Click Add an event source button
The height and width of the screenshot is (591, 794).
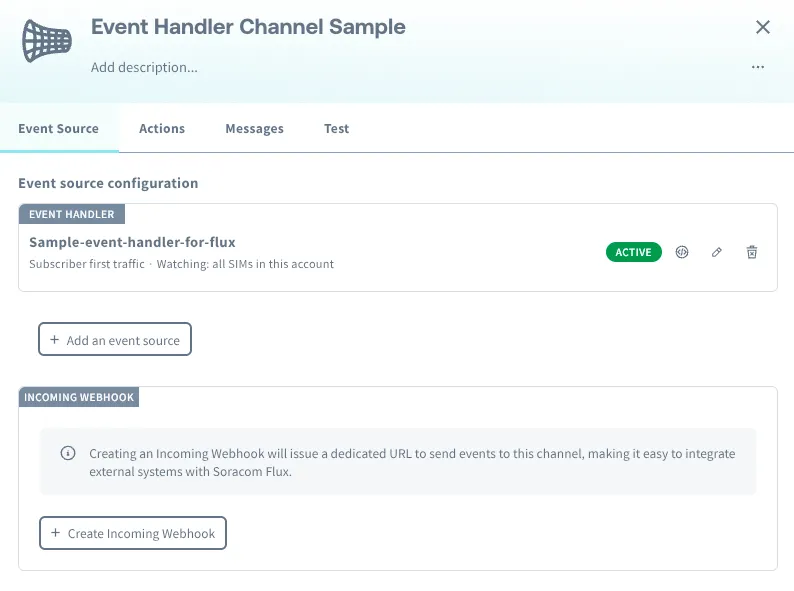115,339
